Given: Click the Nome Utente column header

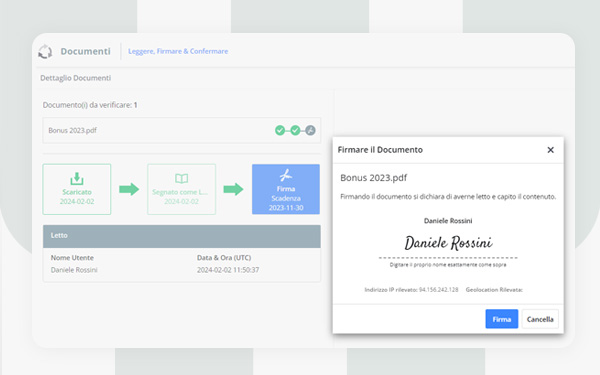Looking at the screenshot, I should pos(72,258).
